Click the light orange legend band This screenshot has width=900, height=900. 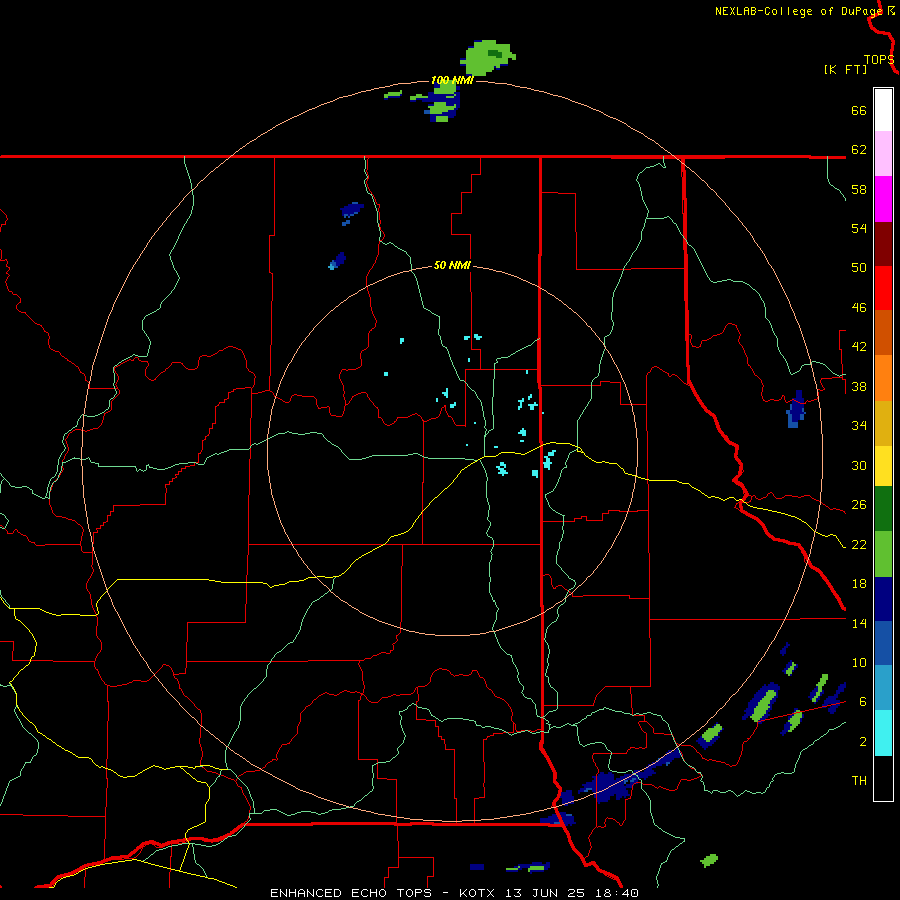(883, 378)
